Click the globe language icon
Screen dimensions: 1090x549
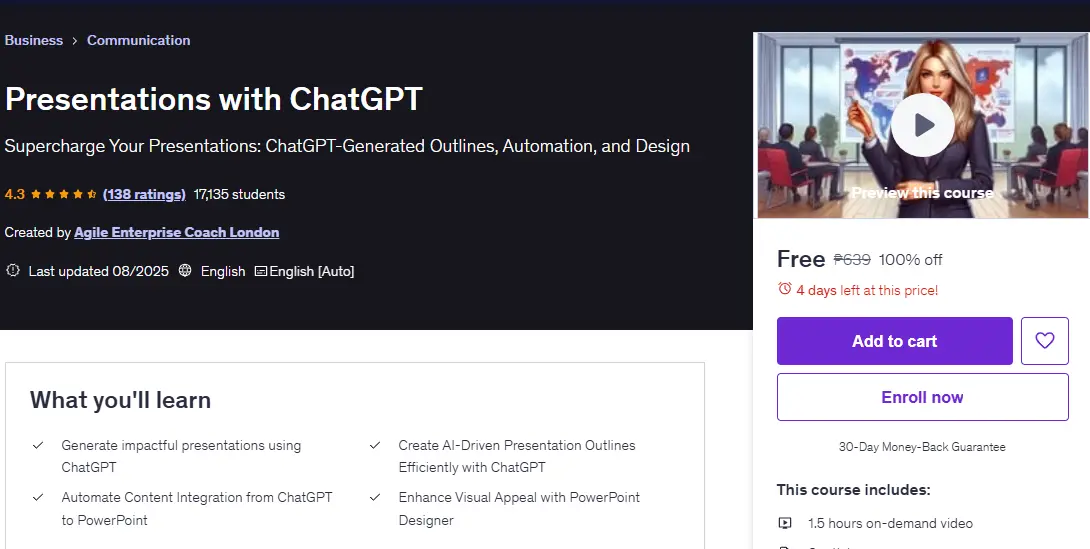coord(185,270)
